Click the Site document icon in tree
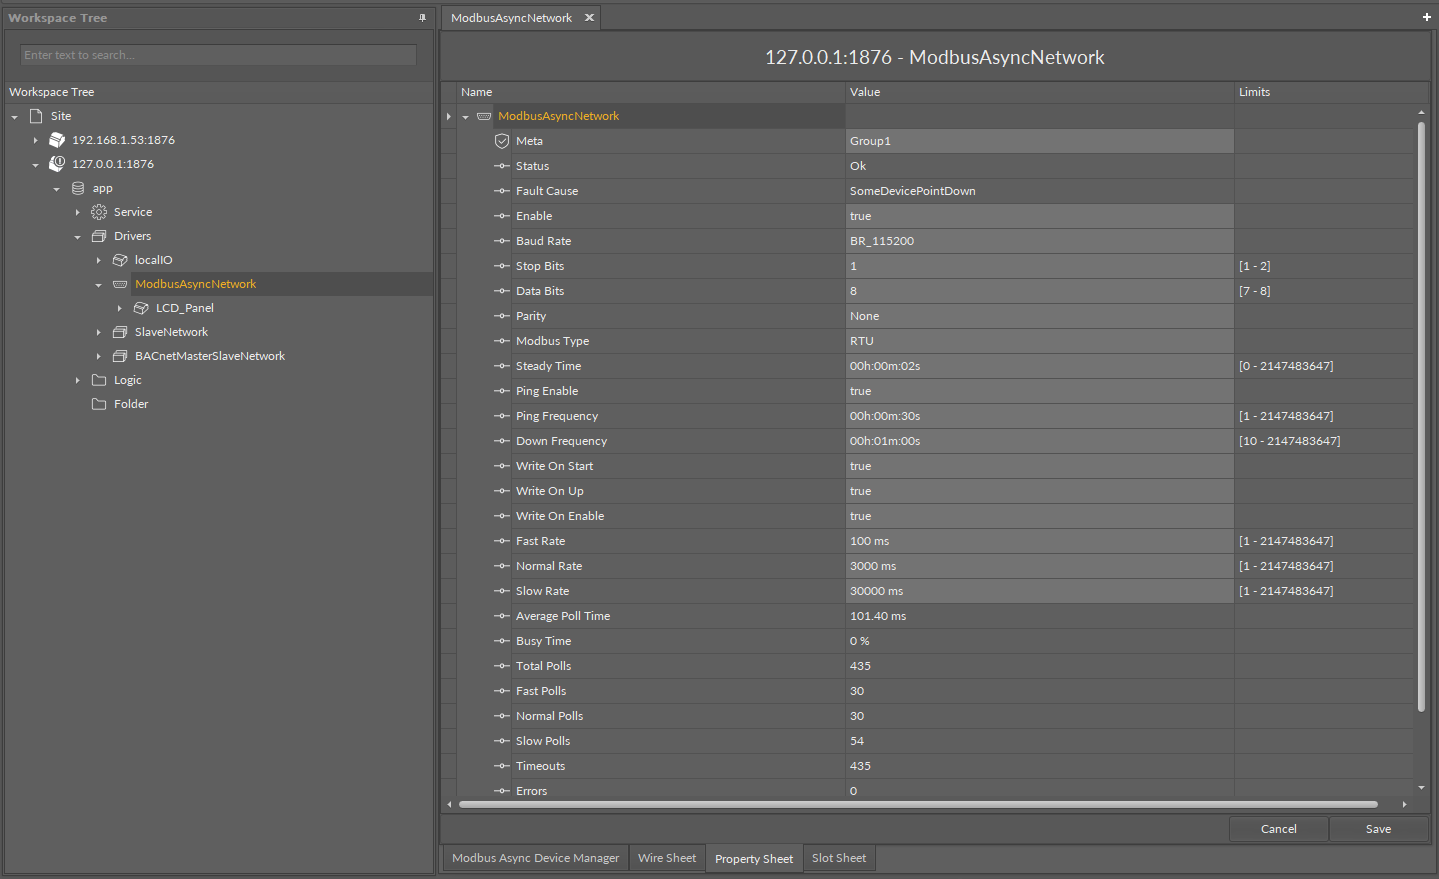The width and height of the screenshot is (1439, 879). tap(36, 116)
